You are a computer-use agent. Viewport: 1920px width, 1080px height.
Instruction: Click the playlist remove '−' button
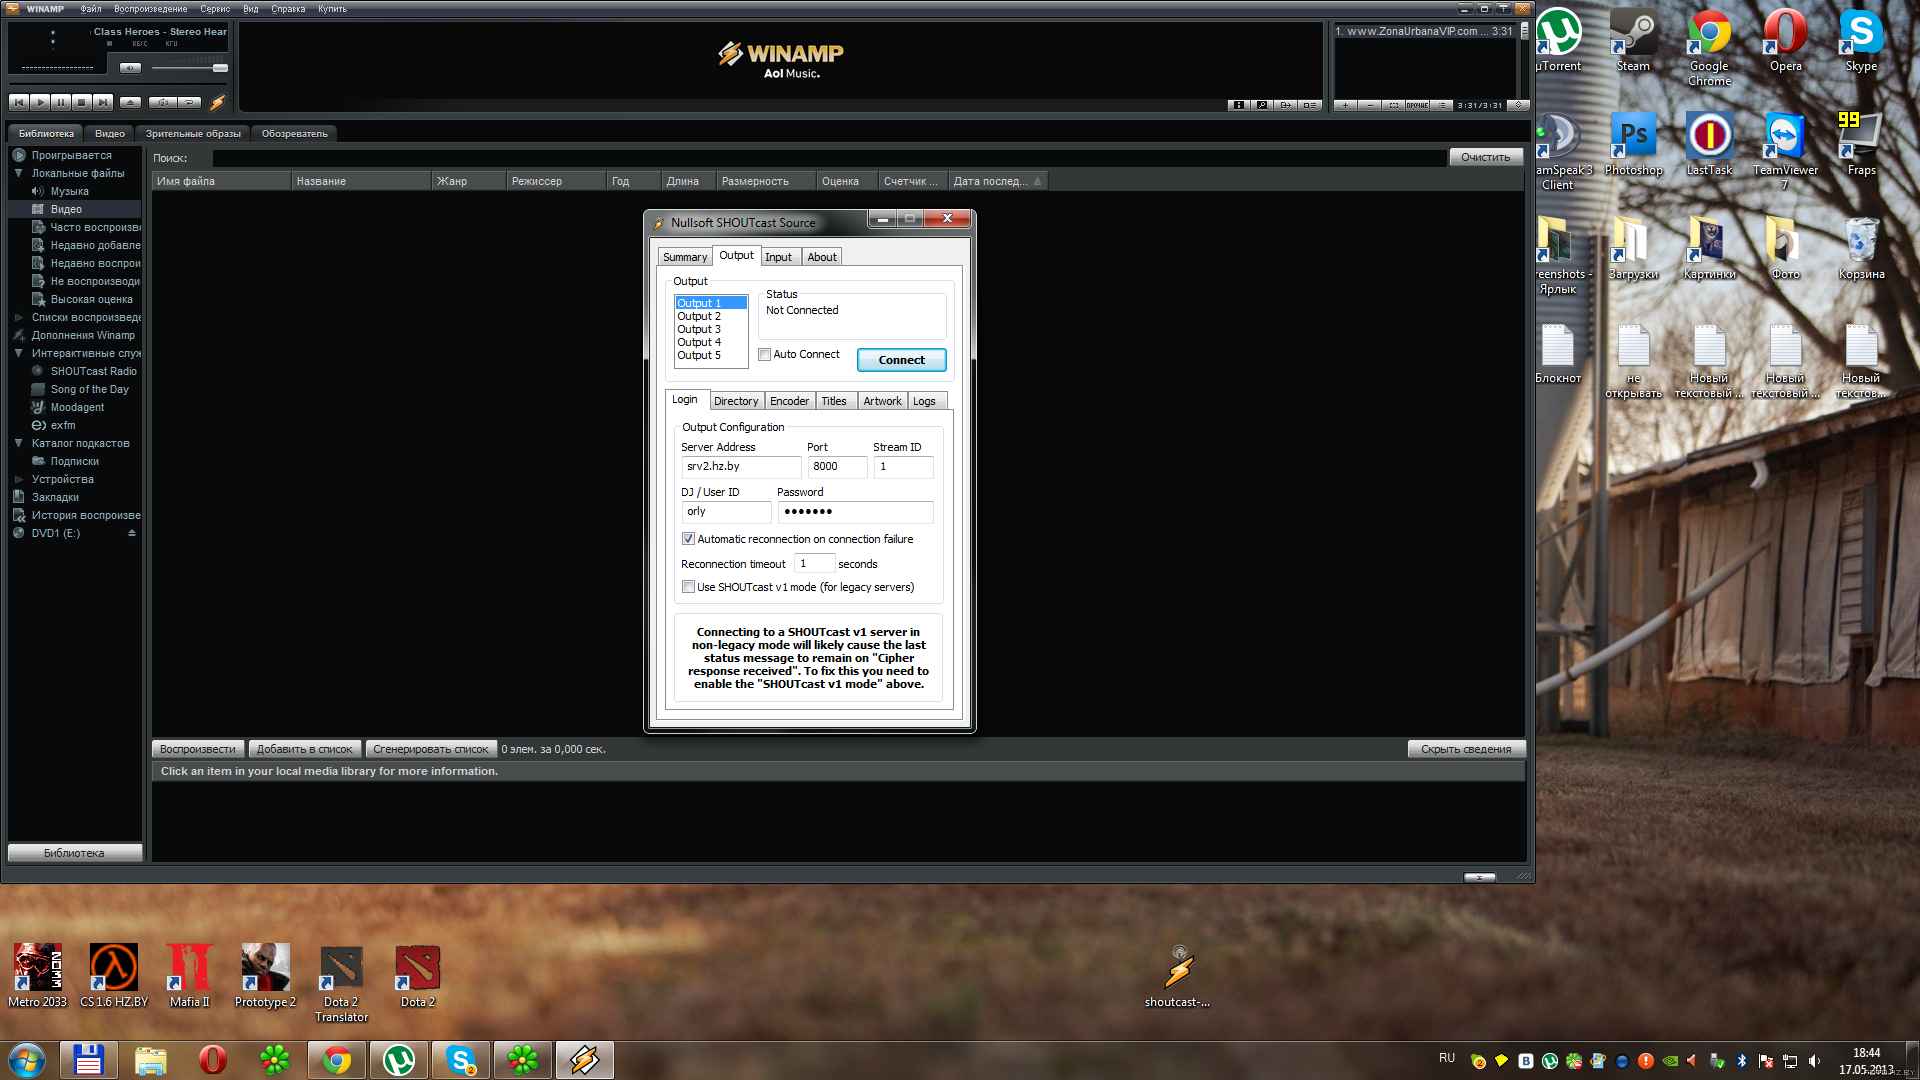point(1370,105)
